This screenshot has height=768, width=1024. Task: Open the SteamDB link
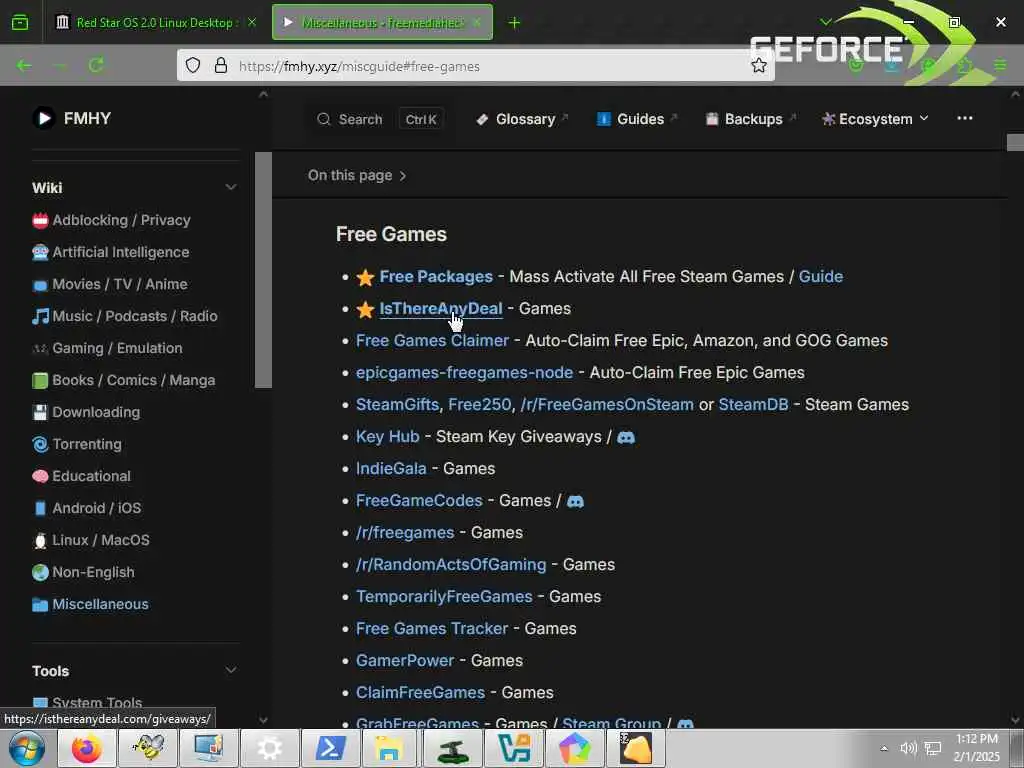753,404
